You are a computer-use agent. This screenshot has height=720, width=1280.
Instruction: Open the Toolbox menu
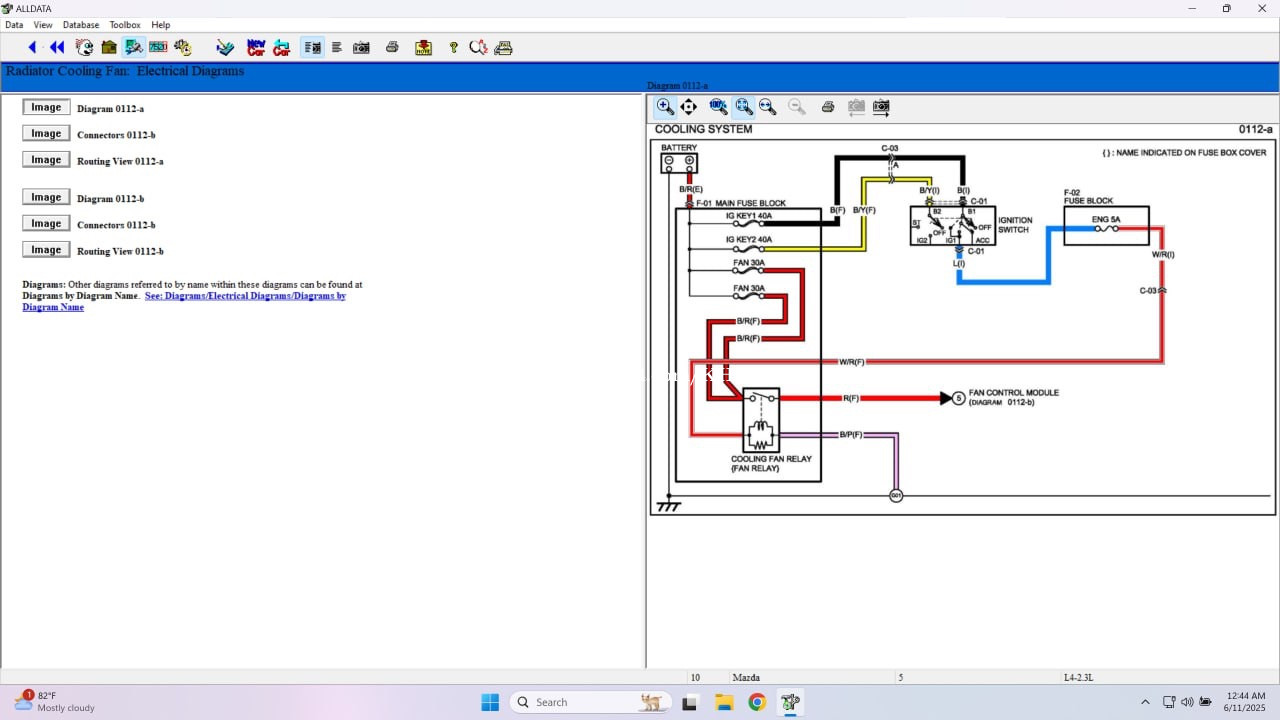(x=125, y=24)
